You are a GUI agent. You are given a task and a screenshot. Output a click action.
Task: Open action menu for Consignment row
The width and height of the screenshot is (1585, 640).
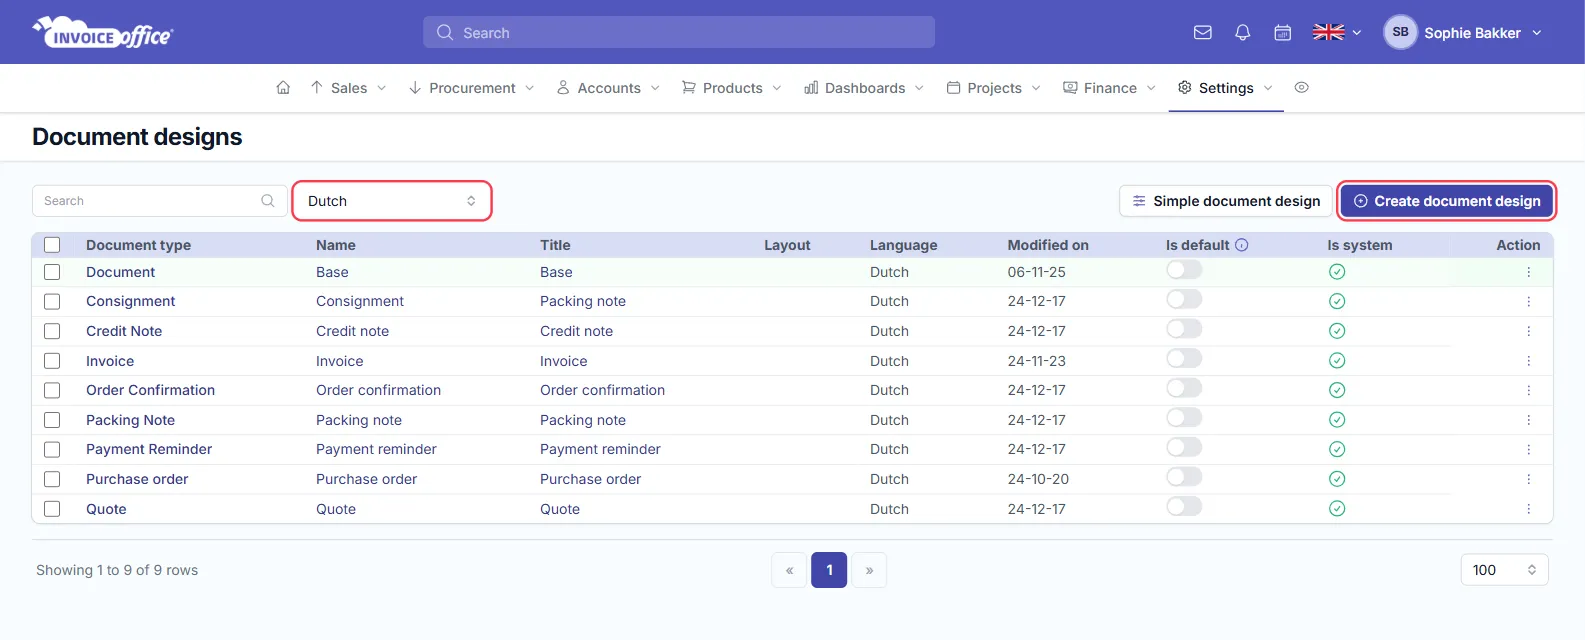click(x=1528, y=302)
